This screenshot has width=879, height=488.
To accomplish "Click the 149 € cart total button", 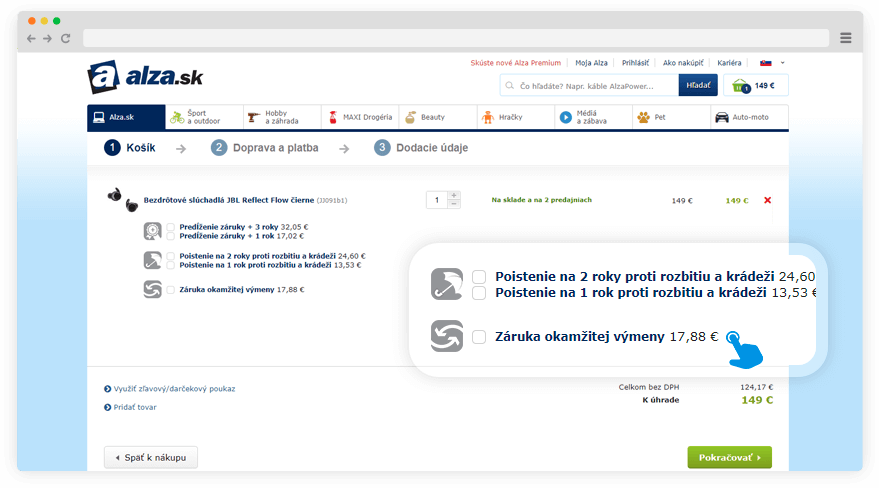I will [x=756, y=86].
